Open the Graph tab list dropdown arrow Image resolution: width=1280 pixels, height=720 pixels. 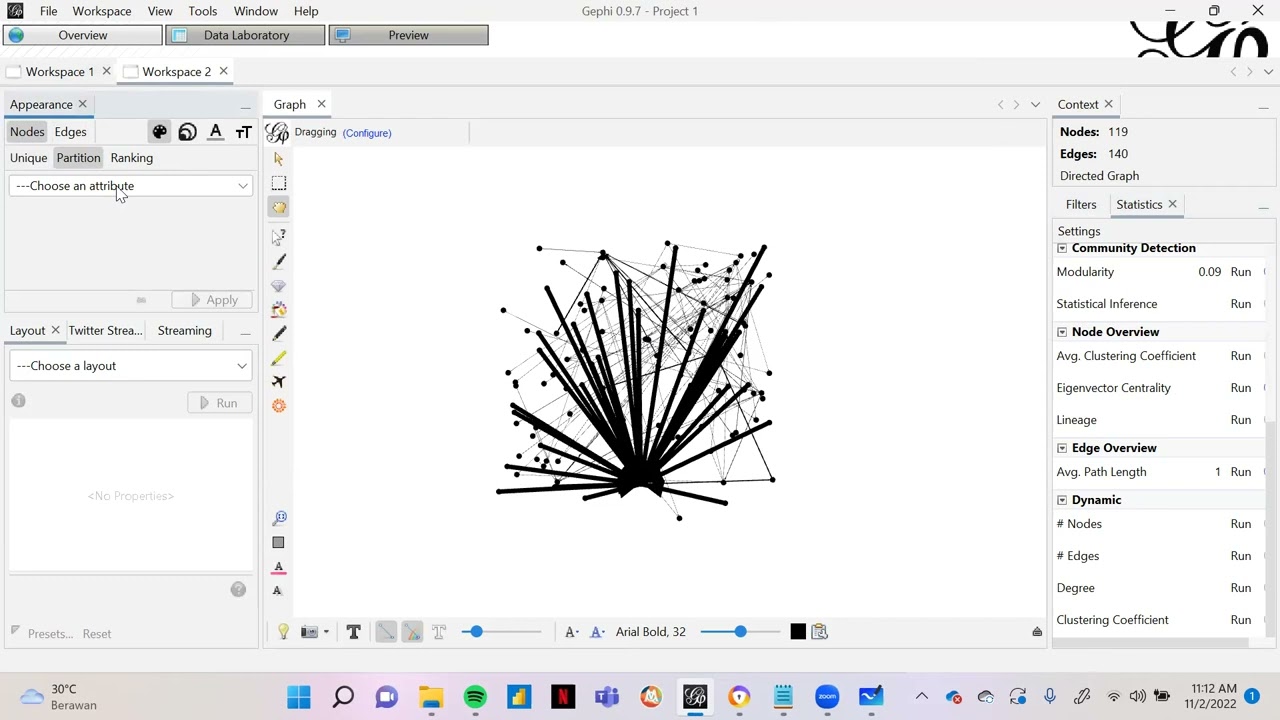tap(1035, 104)
